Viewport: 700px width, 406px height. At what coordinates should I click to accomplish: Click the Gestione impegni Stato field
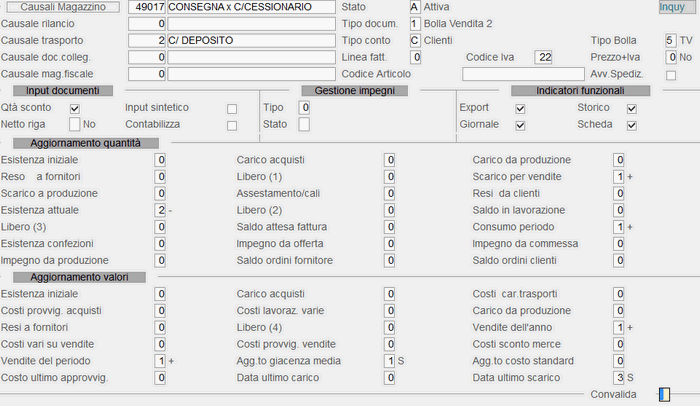pos(304,125)
